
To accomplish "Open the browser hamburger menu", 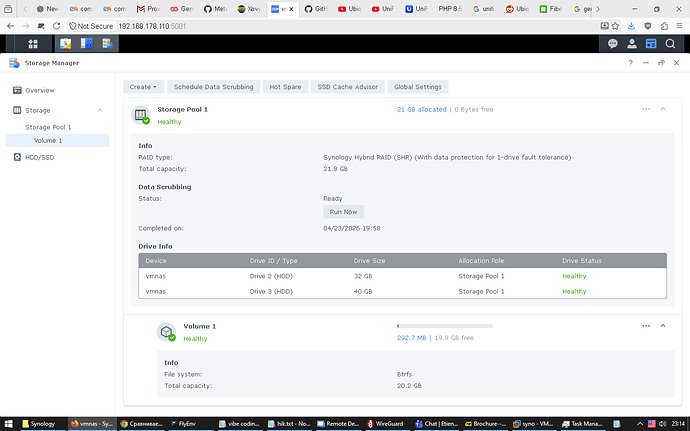I will [x=679, y=26].
